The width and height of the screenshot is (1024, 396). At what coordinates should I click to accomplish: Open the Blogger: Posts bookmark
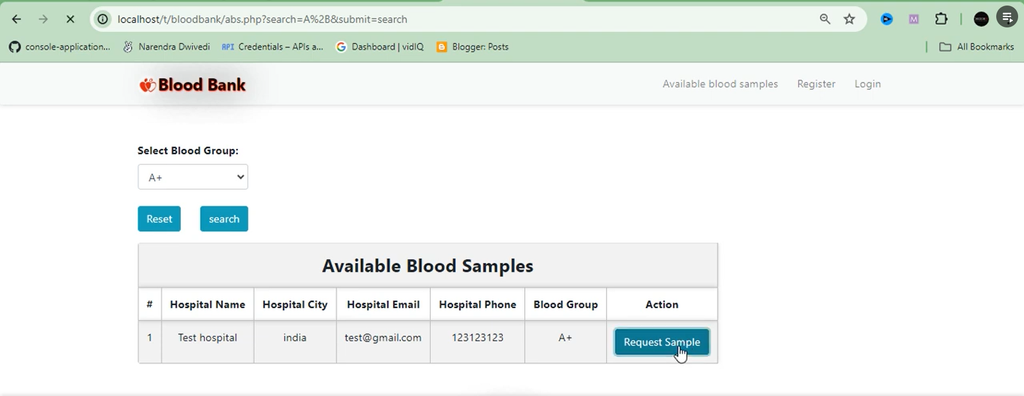coord(472,46)
